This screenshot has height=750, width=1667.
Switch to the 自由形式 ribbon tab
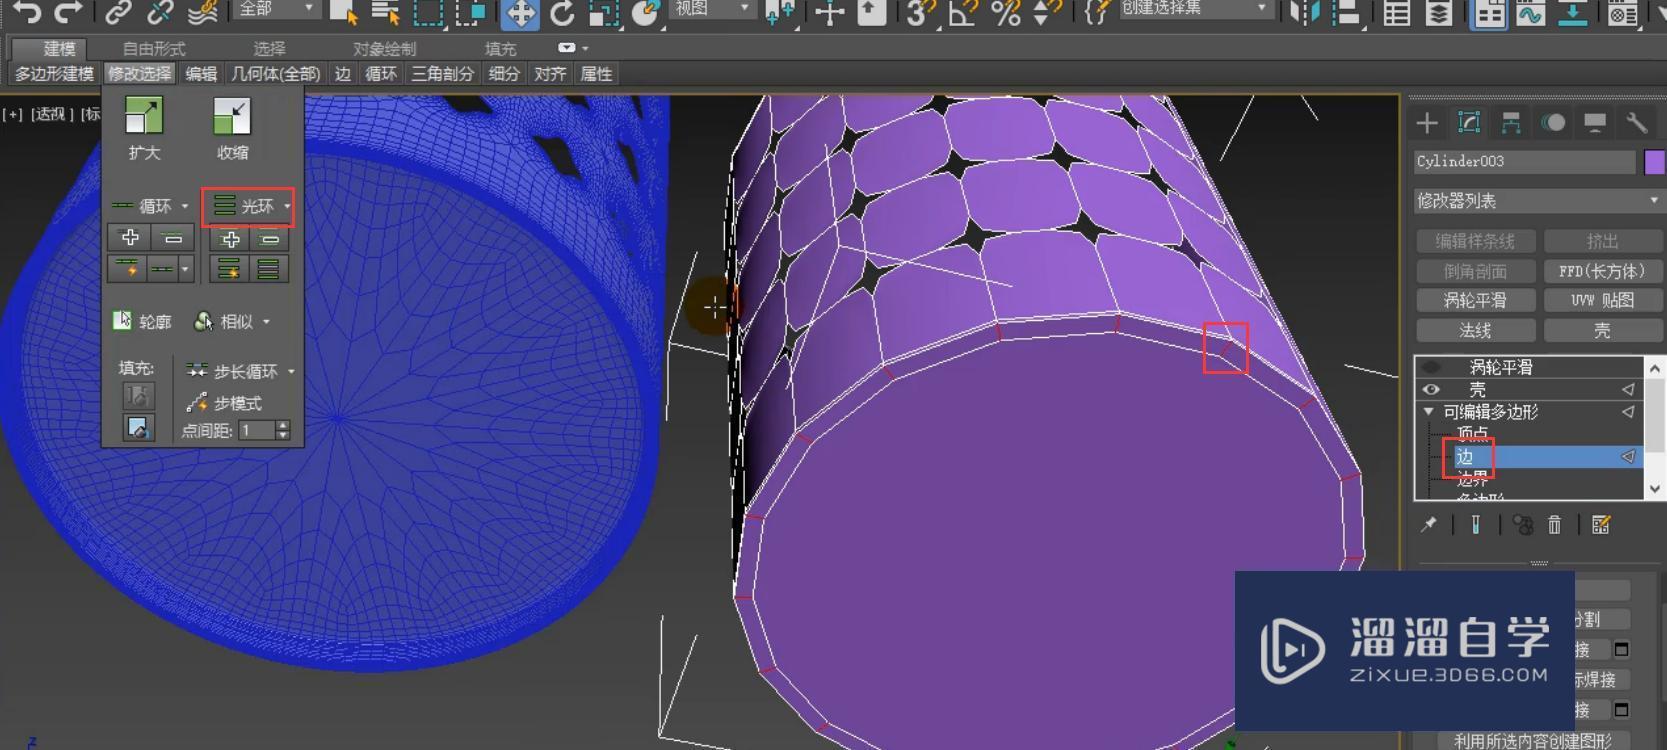[154, 48]
